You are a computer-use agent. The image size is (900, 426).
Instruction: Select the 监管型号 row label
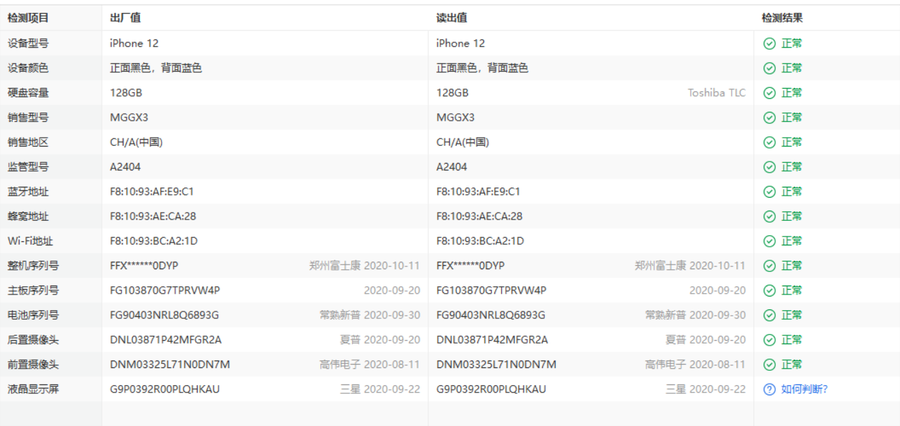tap(28, 166)
